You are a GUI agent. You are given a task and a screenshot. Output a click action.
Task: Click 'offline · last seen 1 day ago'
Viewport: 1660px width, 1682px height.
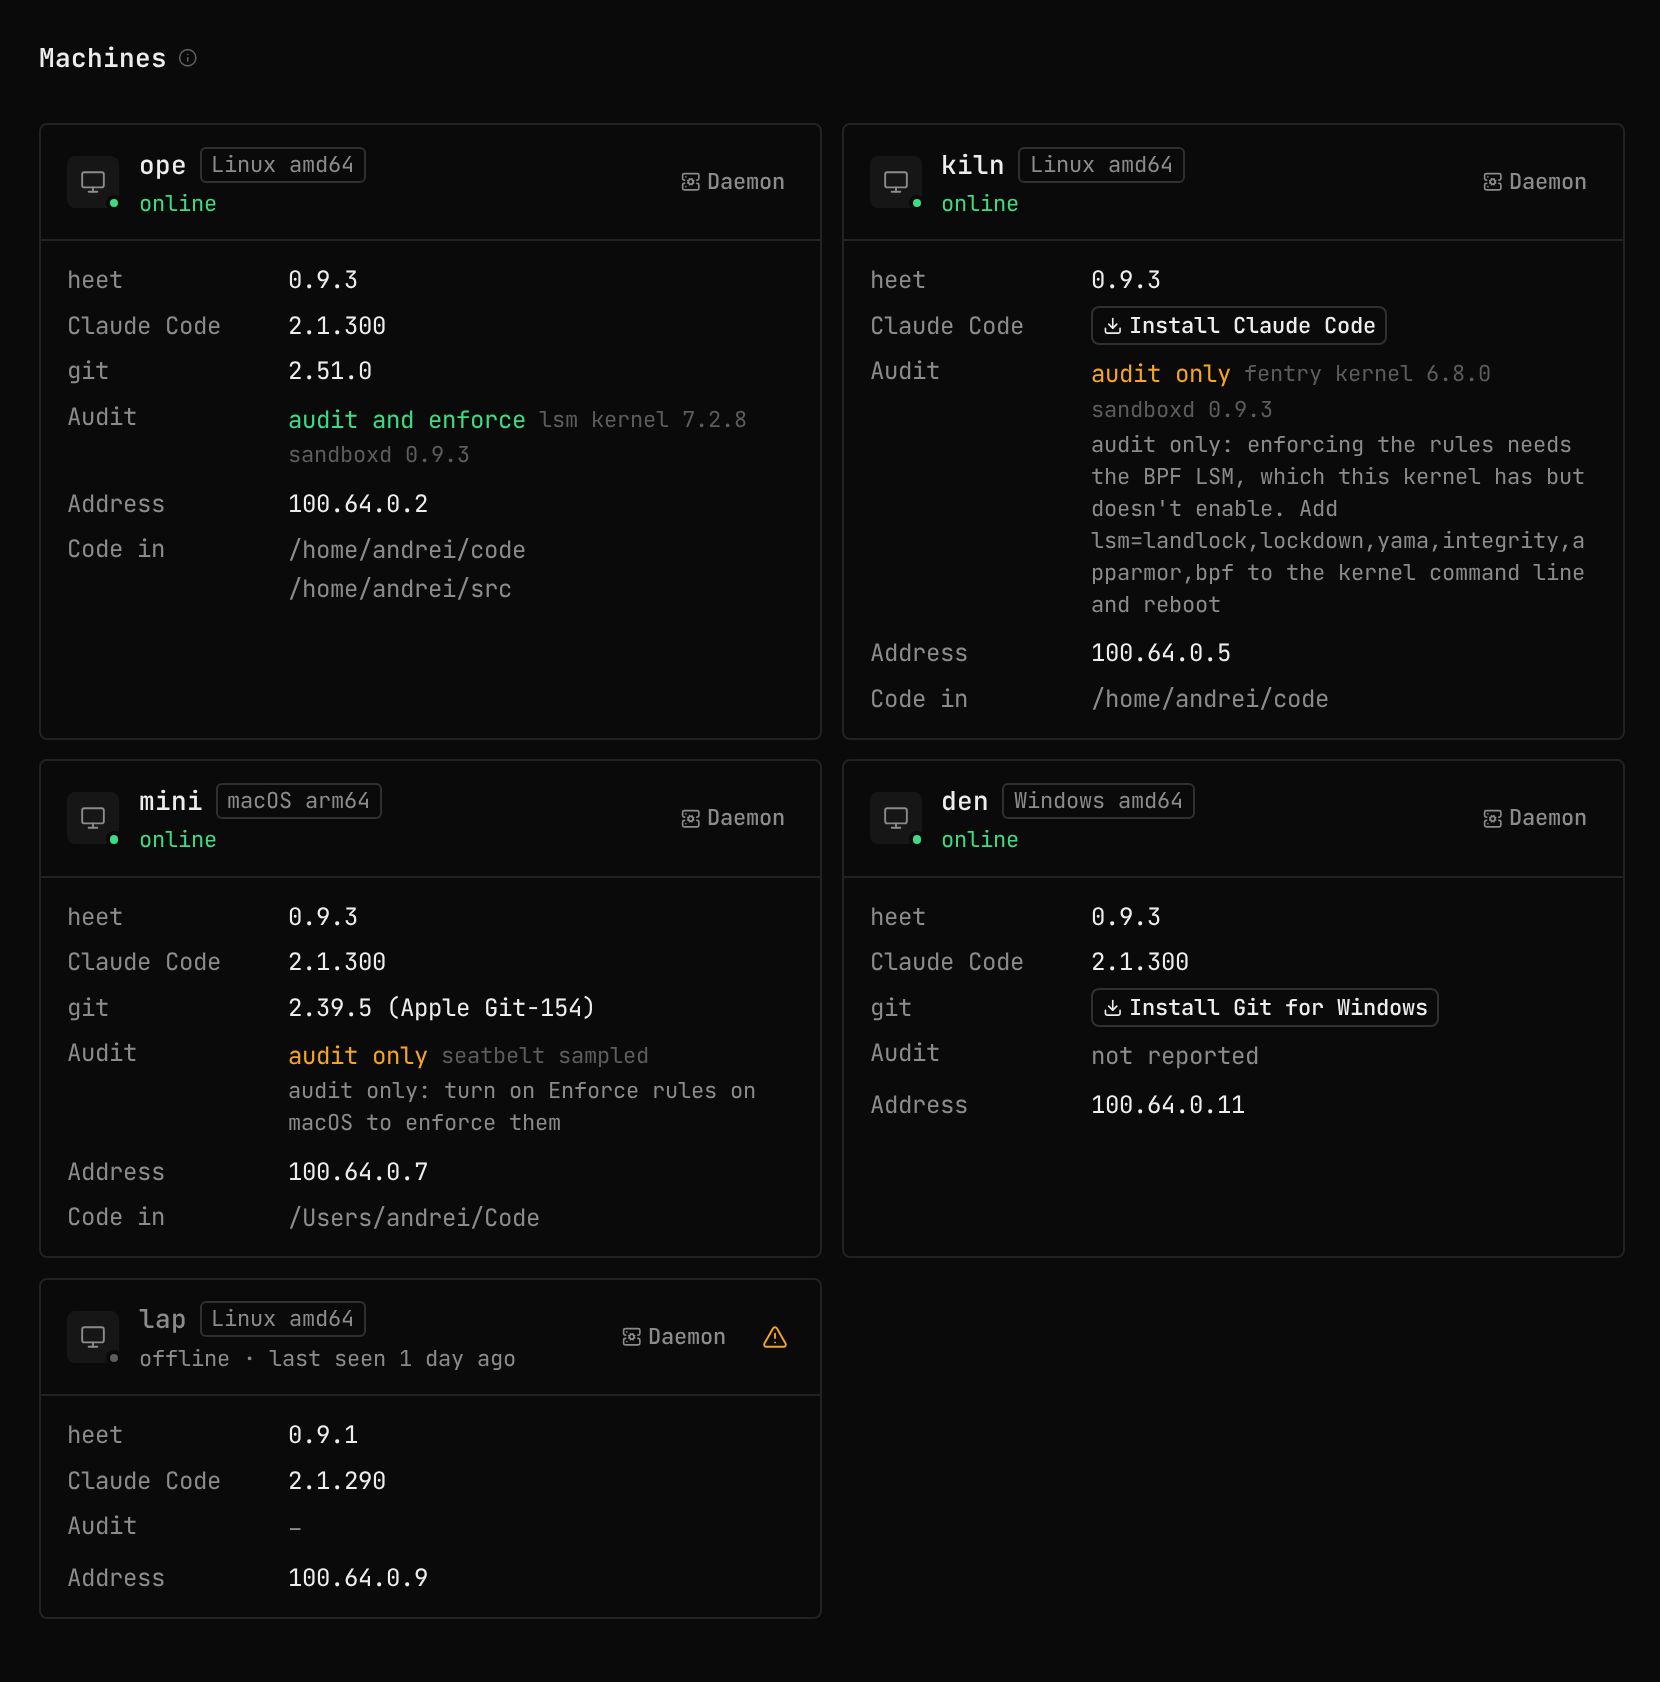click(328, 1359)
